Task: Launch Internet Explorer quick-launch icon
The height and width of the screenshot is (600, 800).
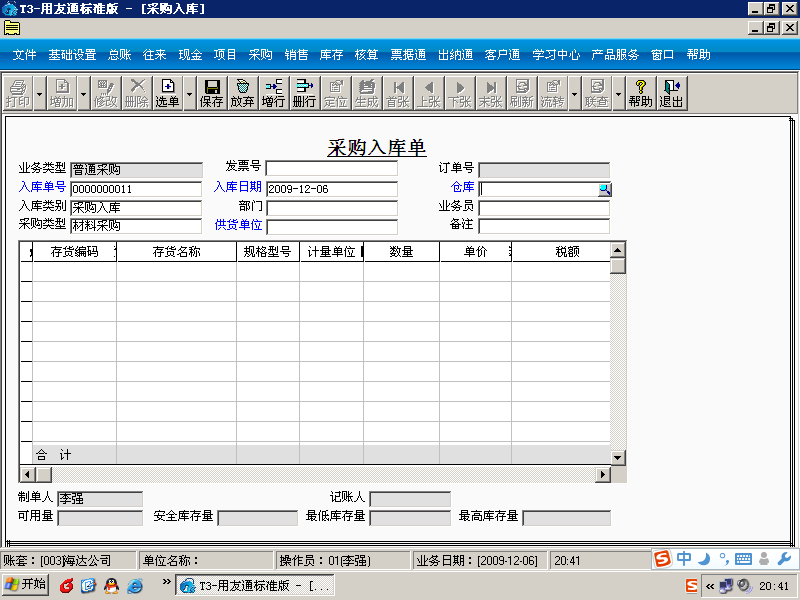Action: point(135,586)
